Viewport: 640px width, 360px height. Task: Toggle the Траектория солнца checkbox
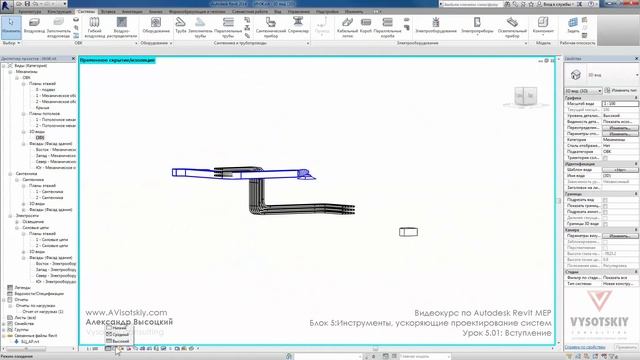tap(605, 158)
